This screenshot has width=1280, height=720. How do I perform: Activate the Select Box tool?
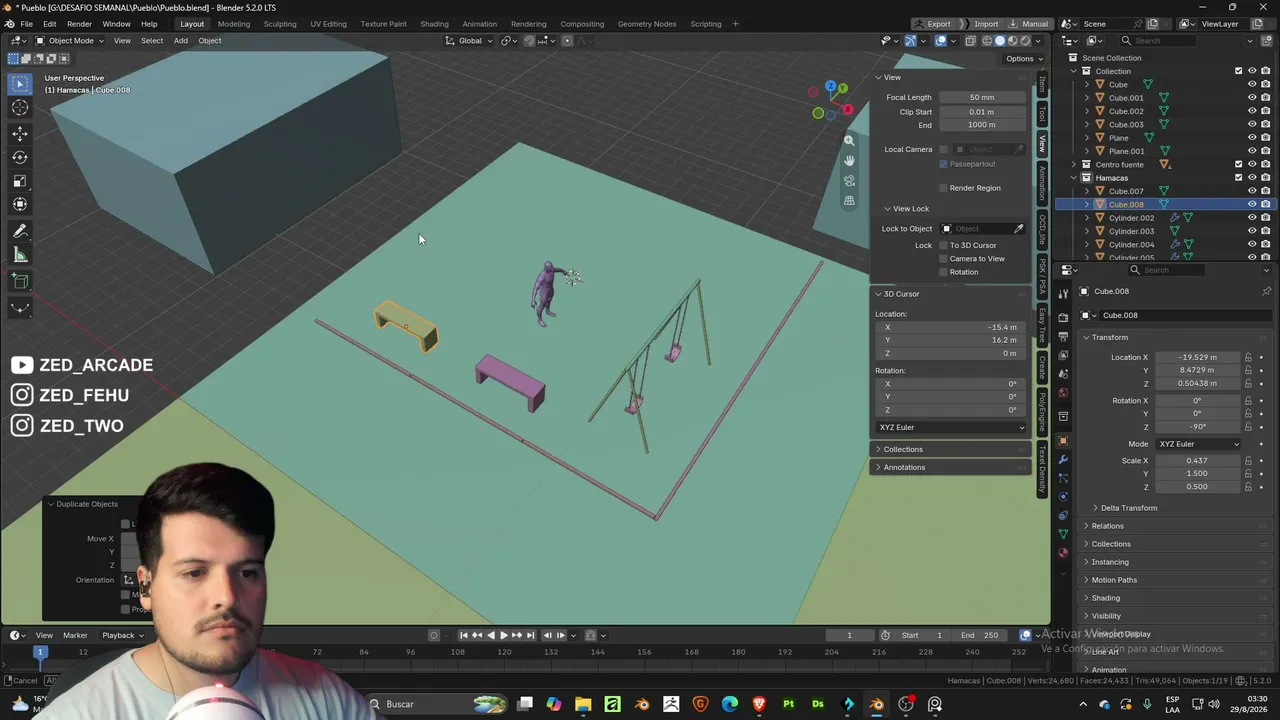[20, 84]
